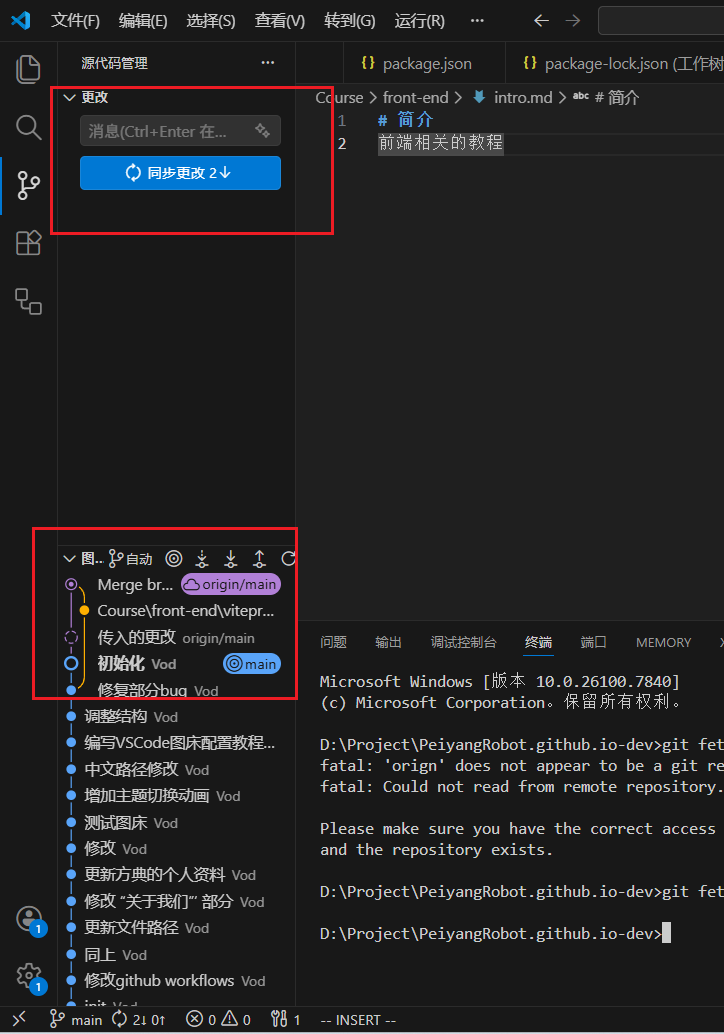Open the Manage gear icon

[x=30, y=976]
